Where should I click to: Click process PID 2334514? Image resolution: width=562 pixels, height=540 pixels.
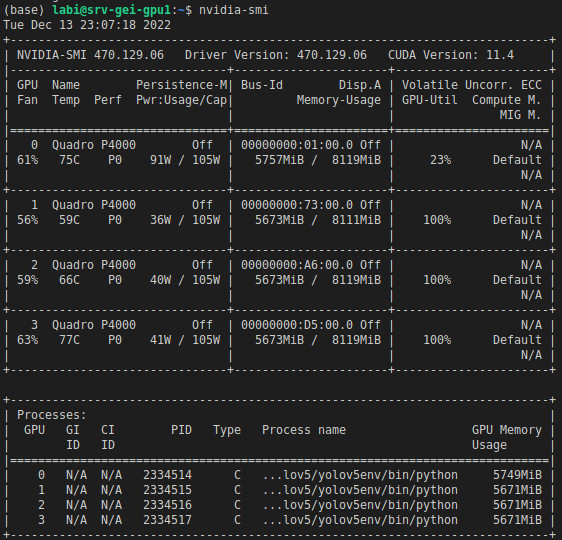167,475
